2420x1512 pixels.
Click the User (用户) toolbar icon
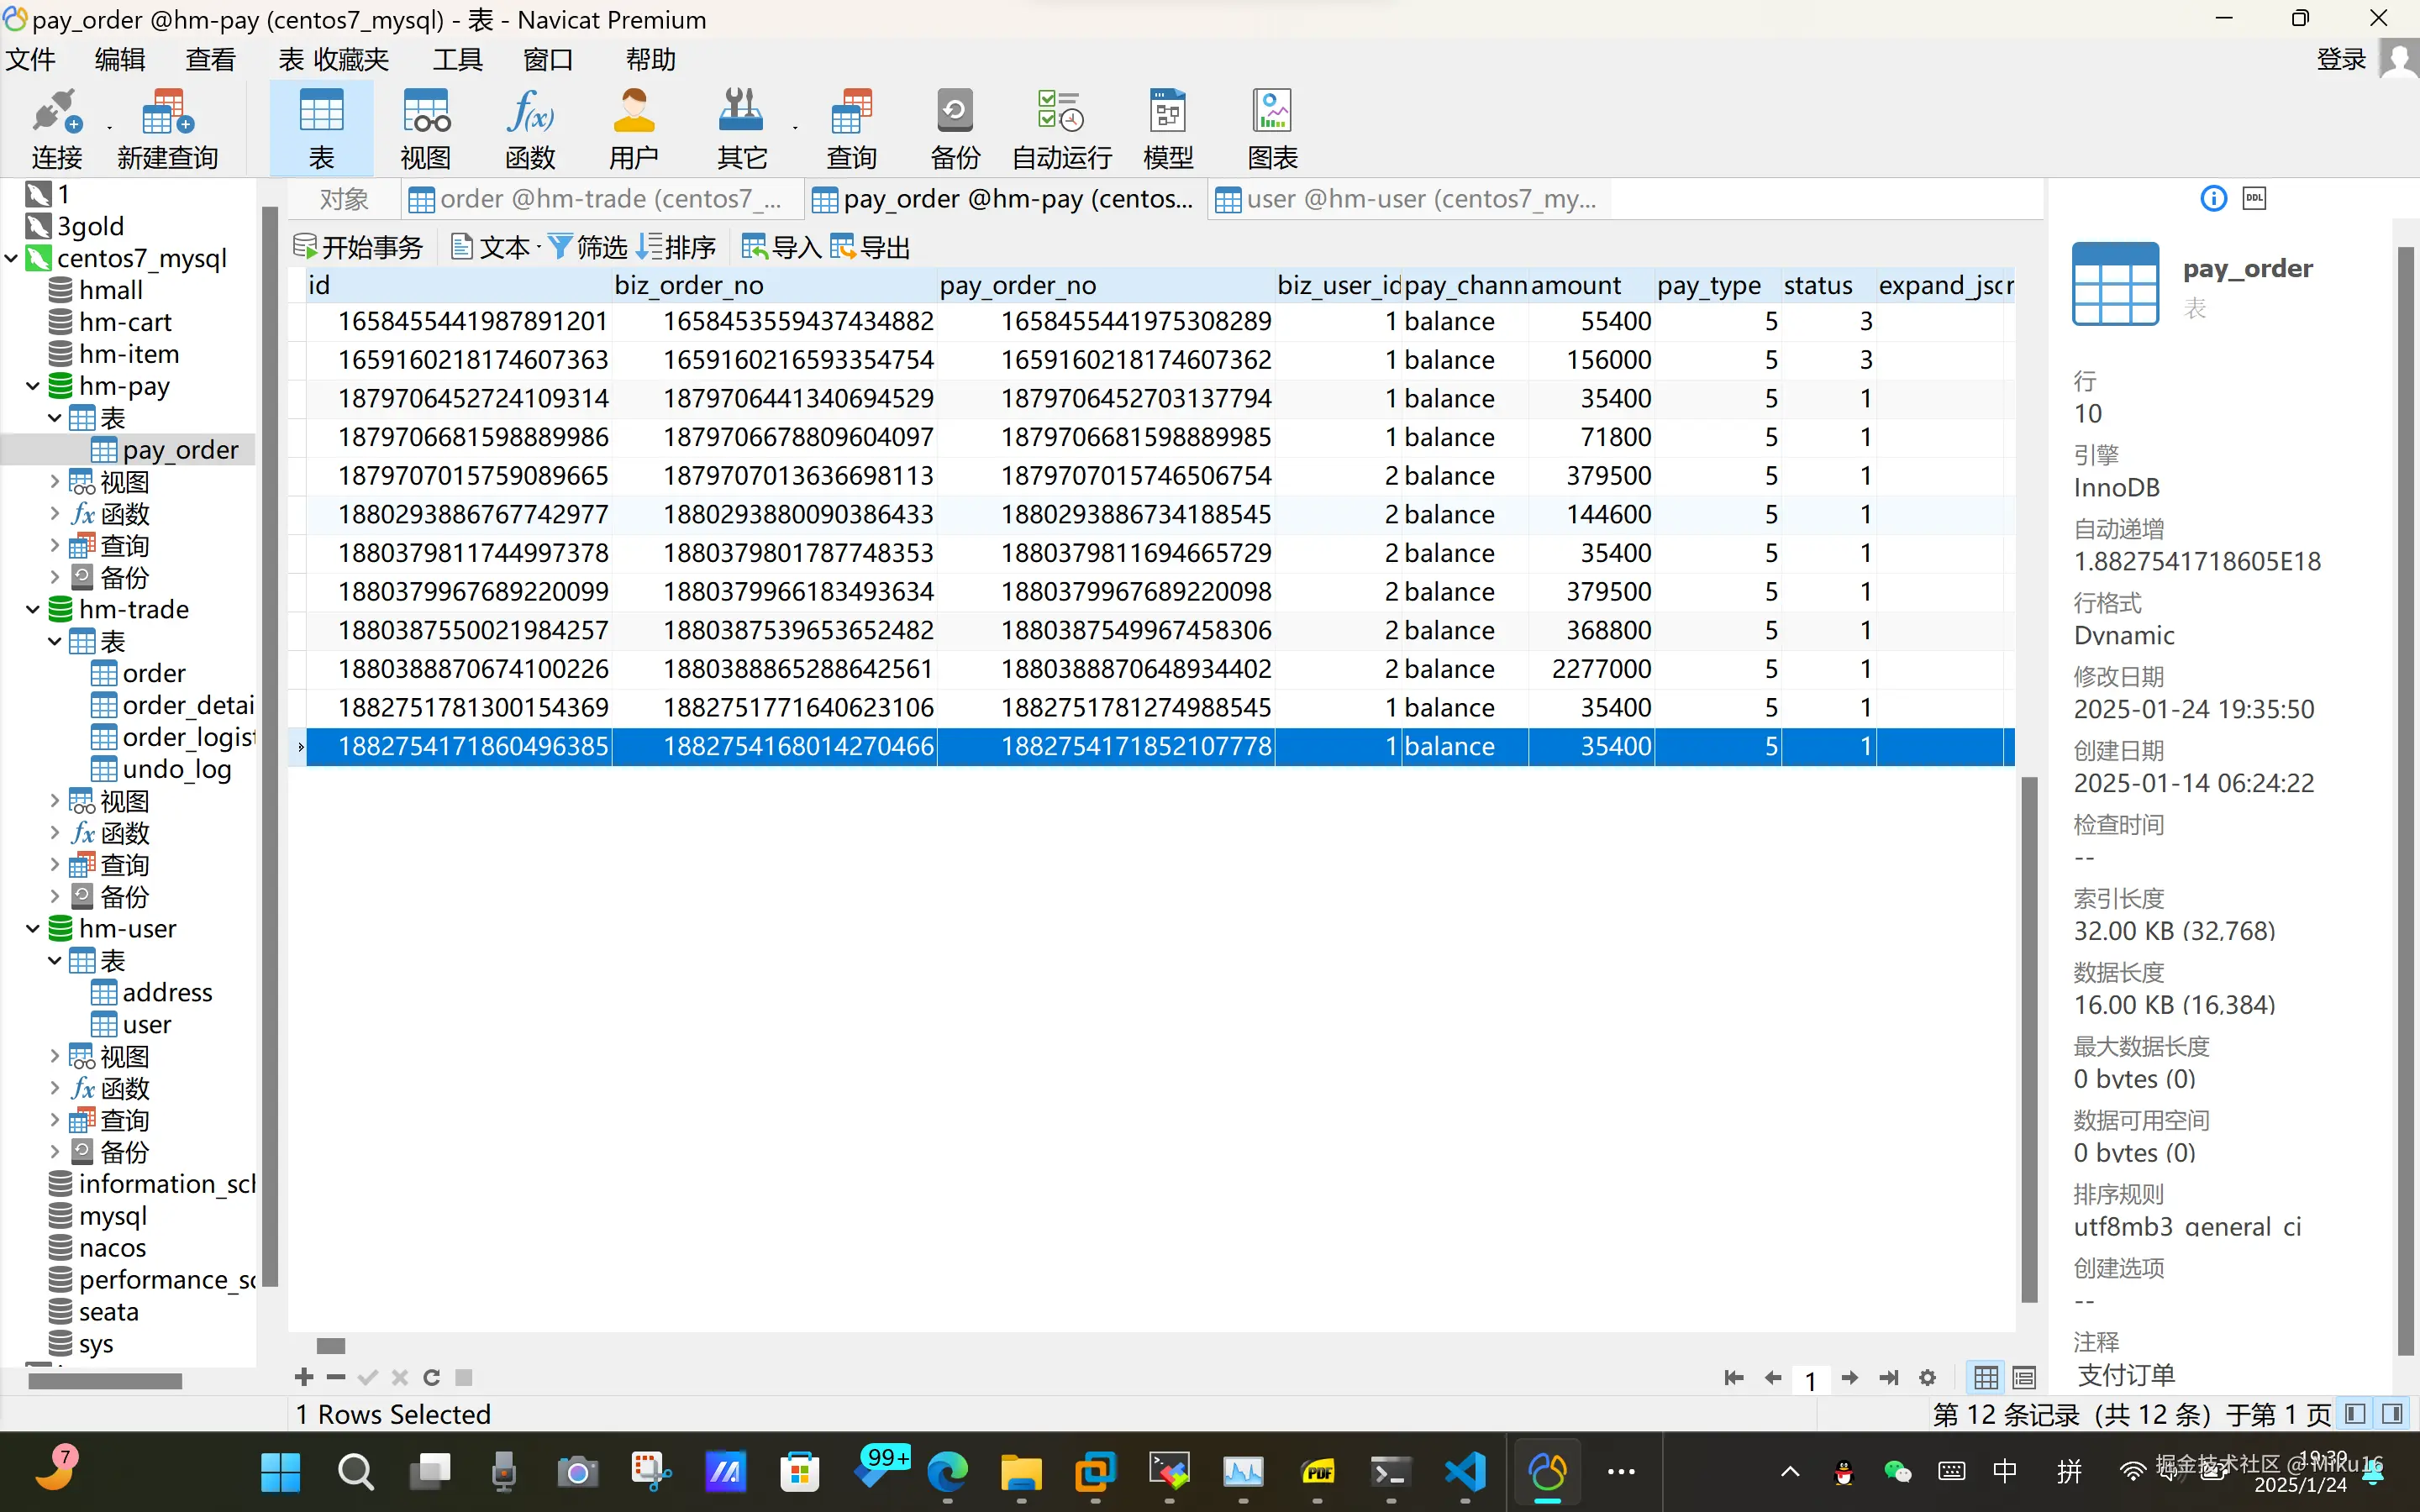(x=633, y=128)
